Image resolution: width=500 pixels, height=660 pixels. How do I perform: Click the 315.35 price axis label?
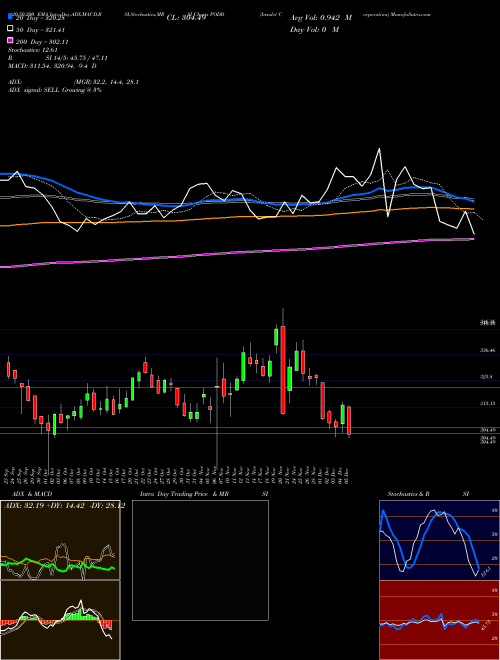pyautogui.click(x=489, y=403)
